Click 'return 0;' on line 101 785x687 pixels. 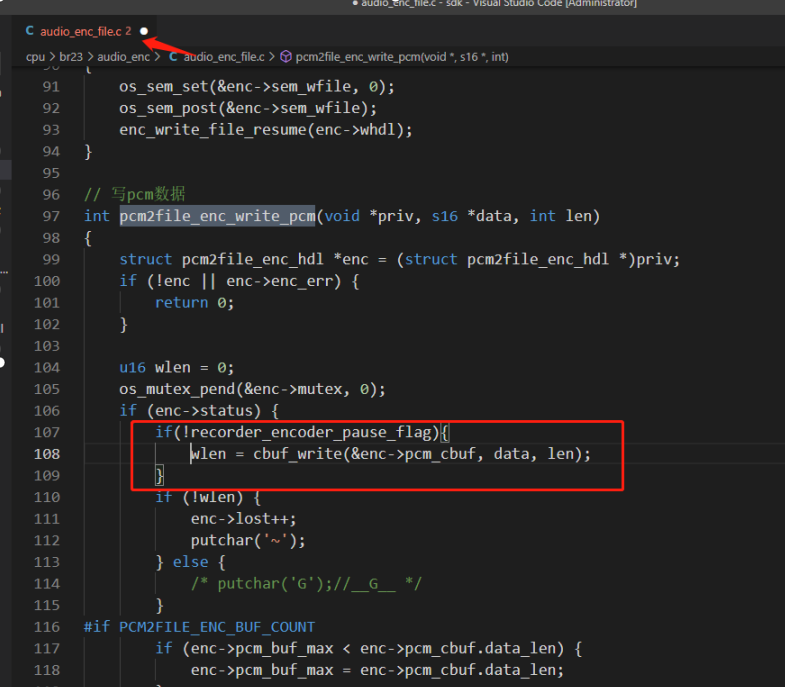[194, 303]
